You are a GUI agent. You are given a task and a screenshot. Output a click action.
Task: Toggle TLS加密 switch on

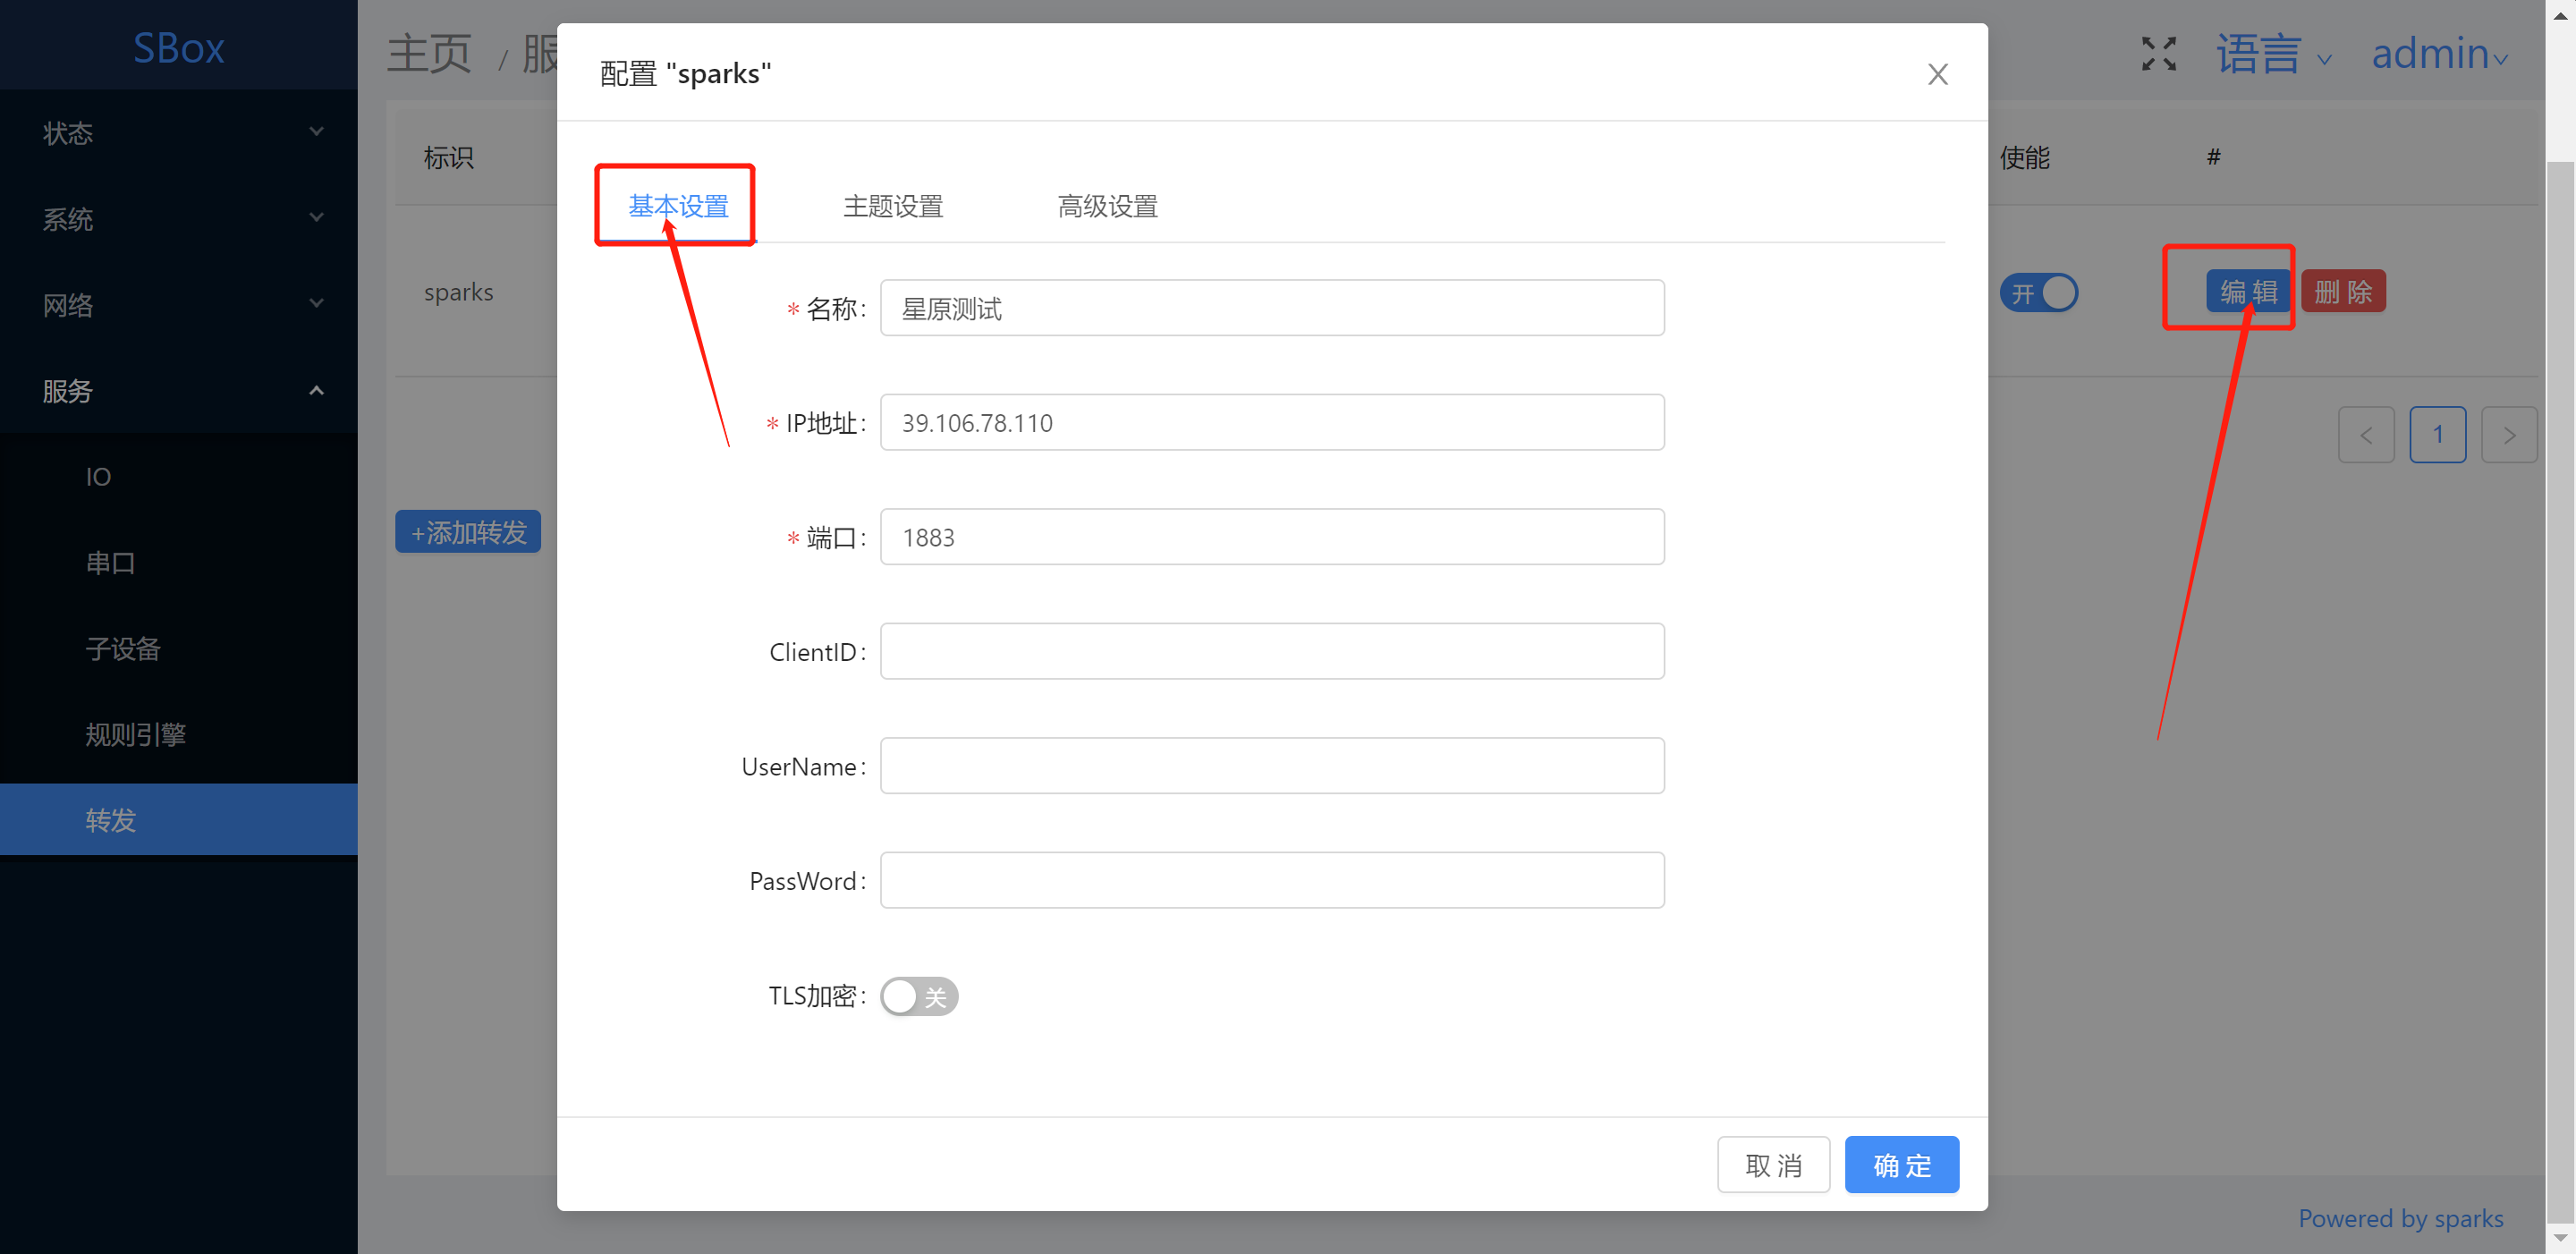click(918, 996)
